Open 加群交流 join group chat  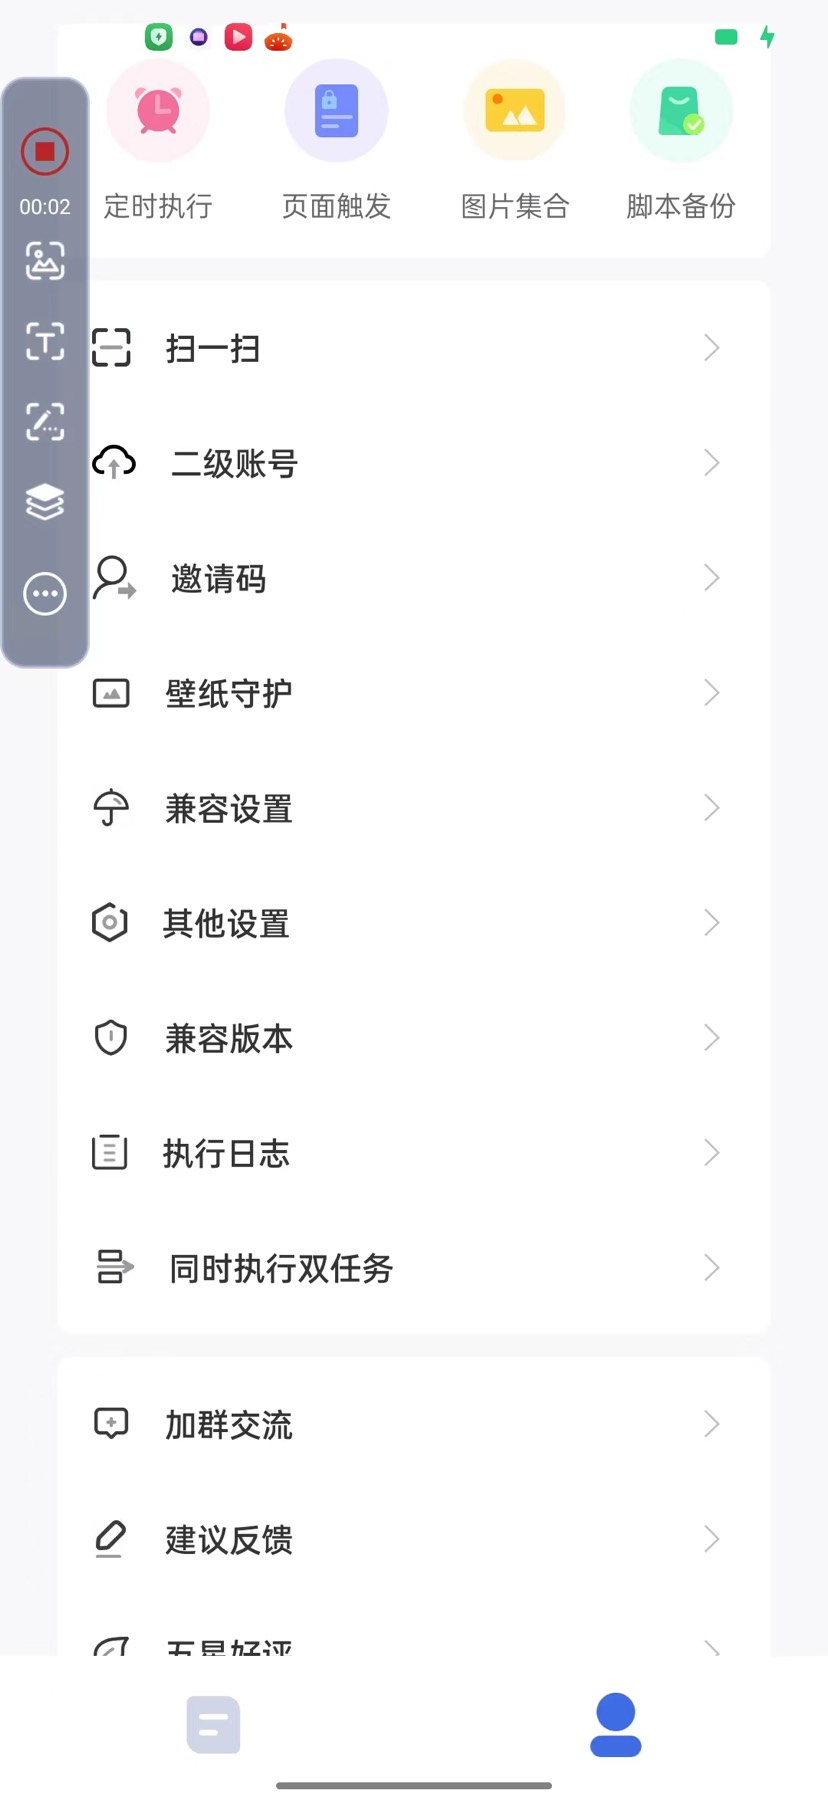(x=228, y=1425)
